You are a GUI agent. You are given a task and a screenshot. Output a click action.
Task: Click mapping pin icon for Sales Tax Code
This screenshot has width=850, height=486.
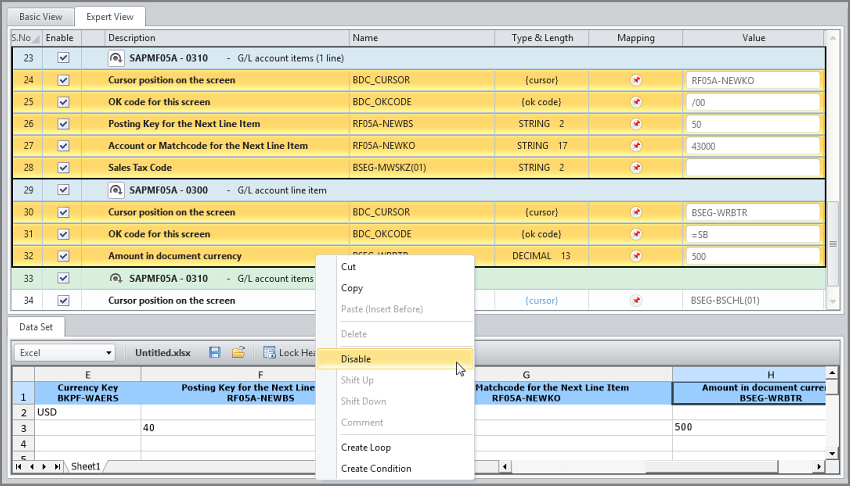(635, 168)
